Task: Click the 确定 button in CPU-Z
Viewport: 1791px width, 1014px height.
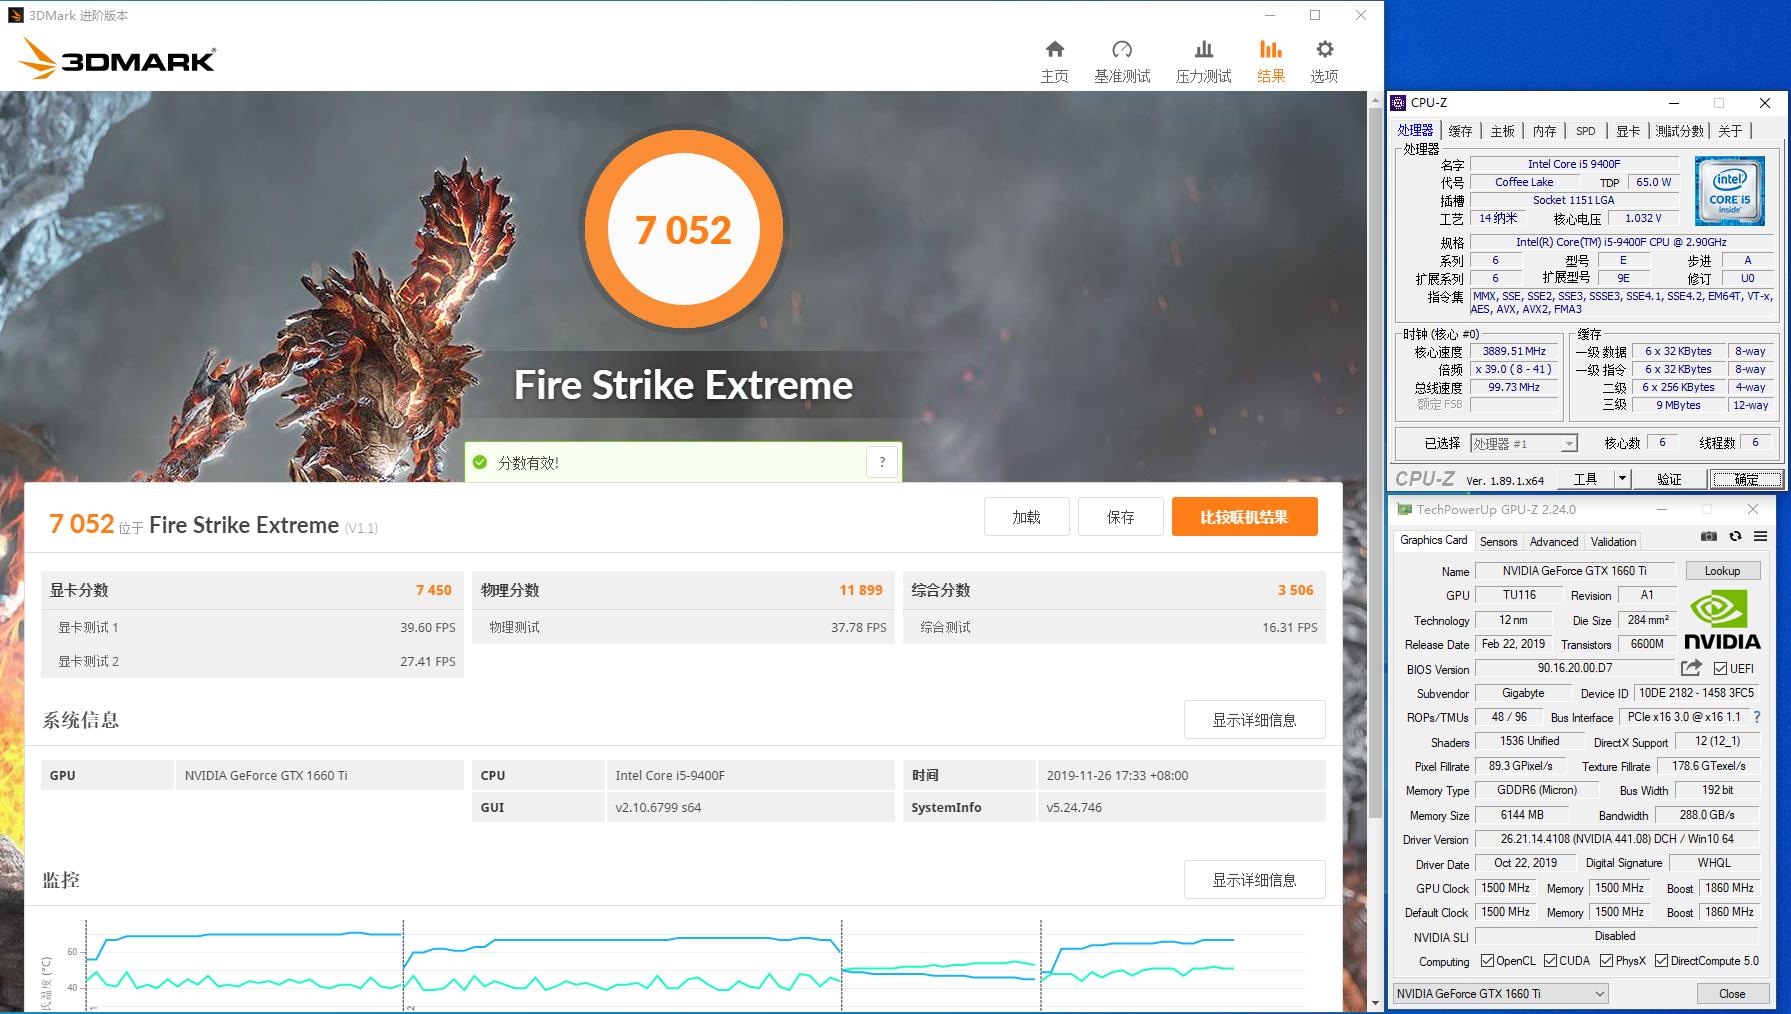Action: [1746, 479]
